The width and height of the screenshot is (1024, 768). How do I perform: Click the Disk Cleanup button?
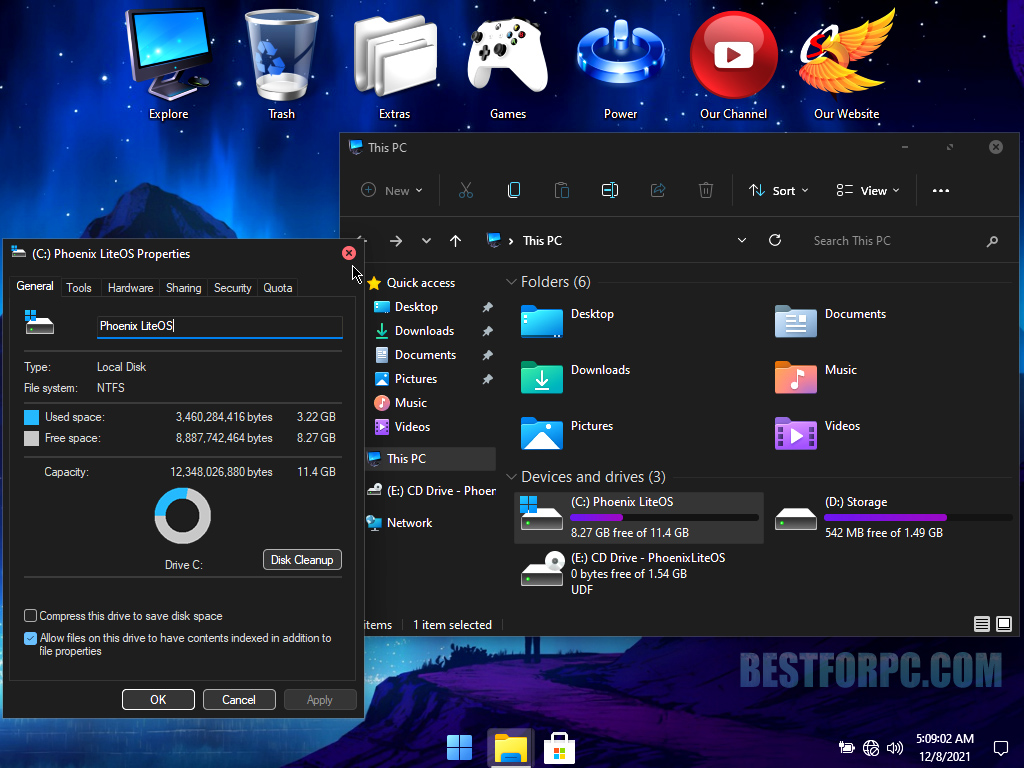pyautogui.click(x=302, y=560)
